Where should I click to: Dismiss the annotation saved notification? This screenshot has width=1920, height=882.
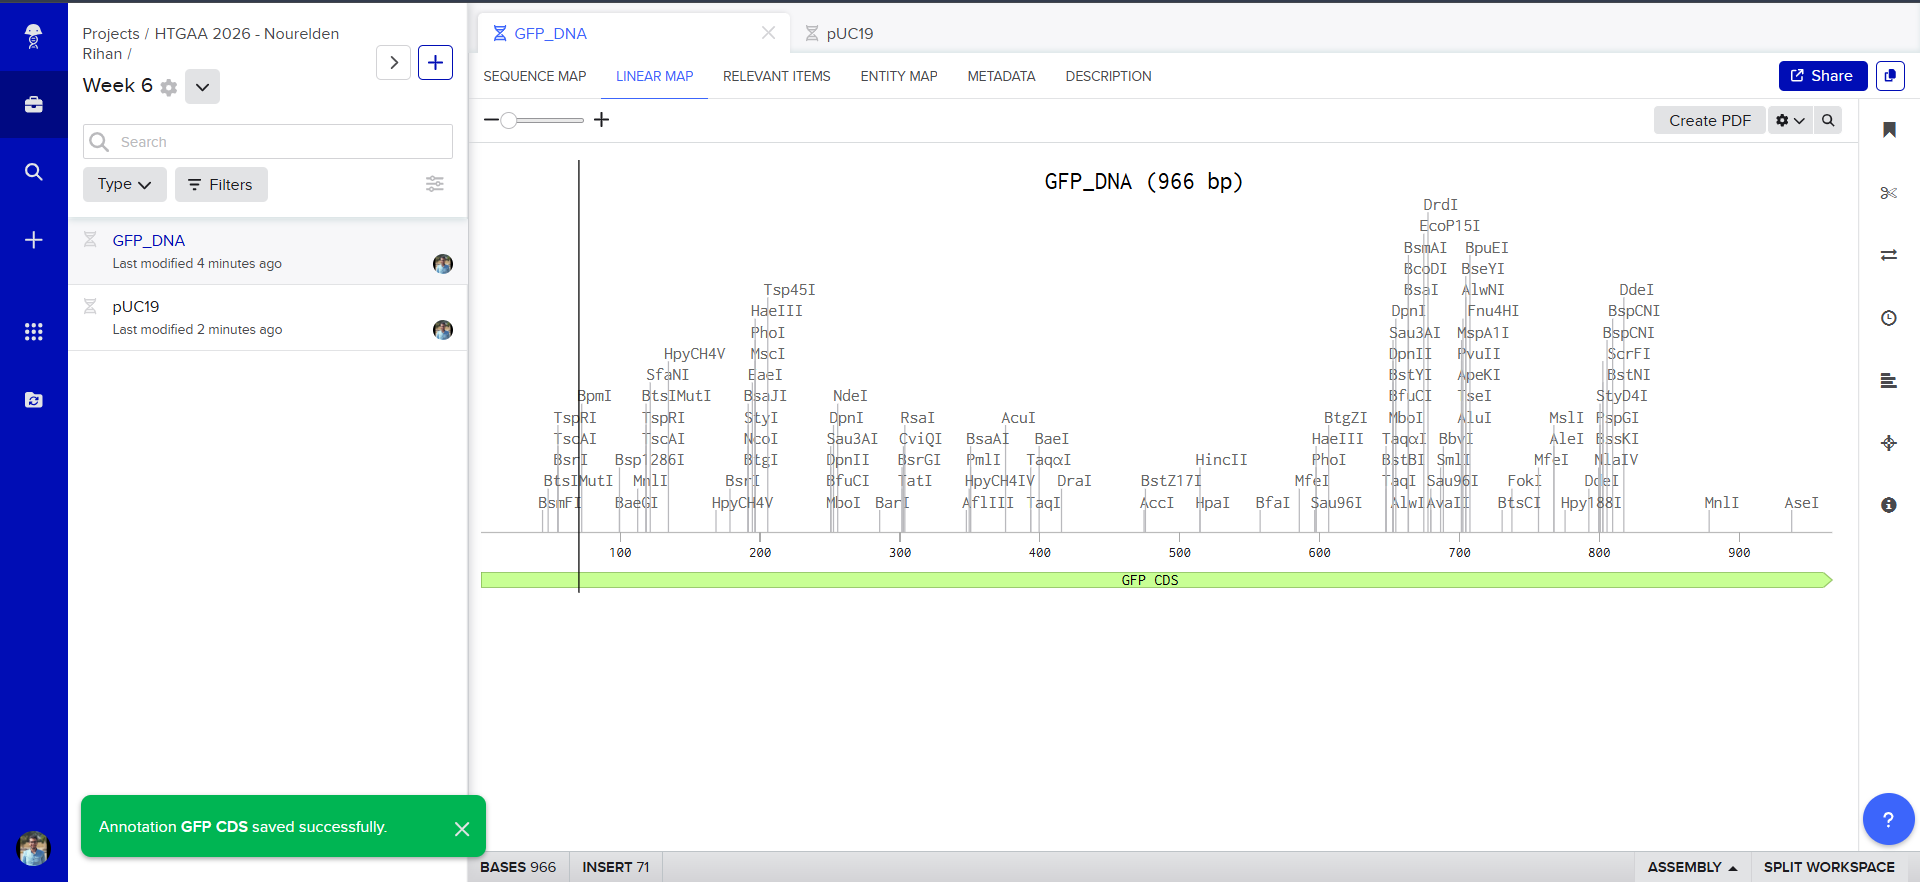462,828
